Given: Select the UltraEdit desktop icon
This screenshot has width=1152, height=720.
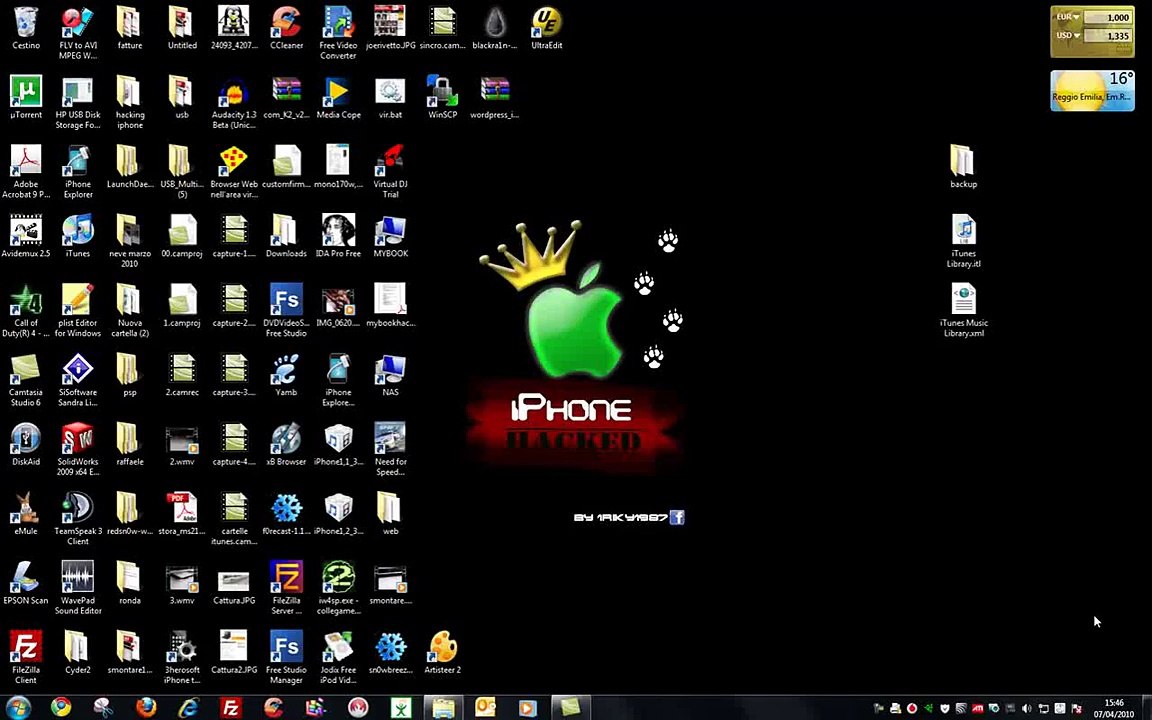Looking at the screenshot, I should pyautogui.click(x=547, y=29).
